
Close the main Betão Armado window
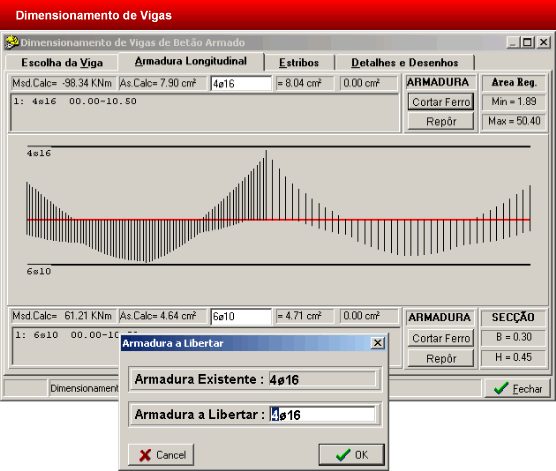(x=543, y=43)
